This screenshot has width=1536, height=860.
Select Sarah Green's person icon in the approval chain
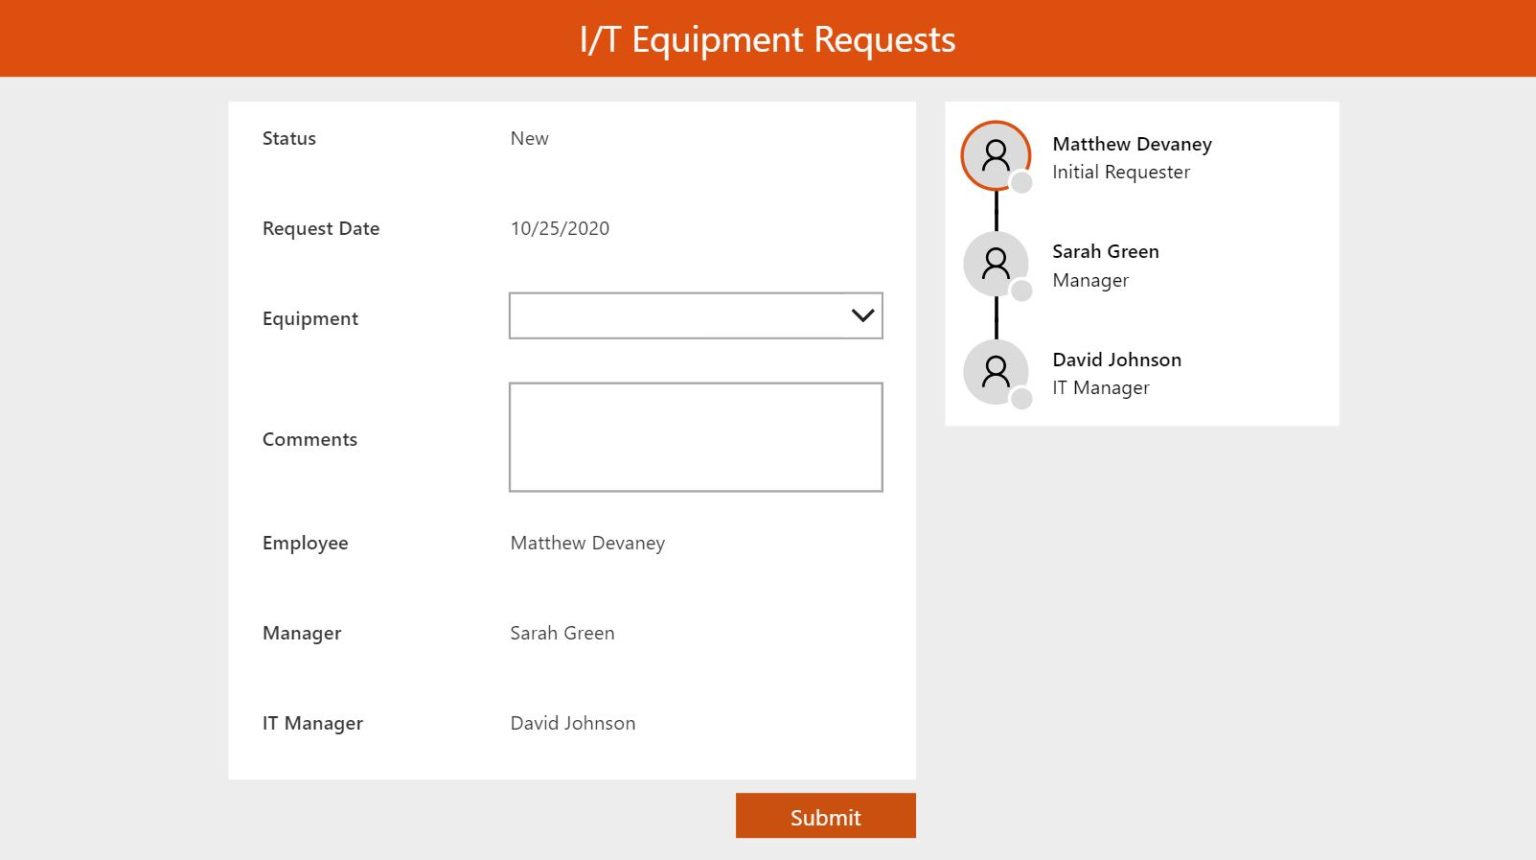tap(996, 263)
